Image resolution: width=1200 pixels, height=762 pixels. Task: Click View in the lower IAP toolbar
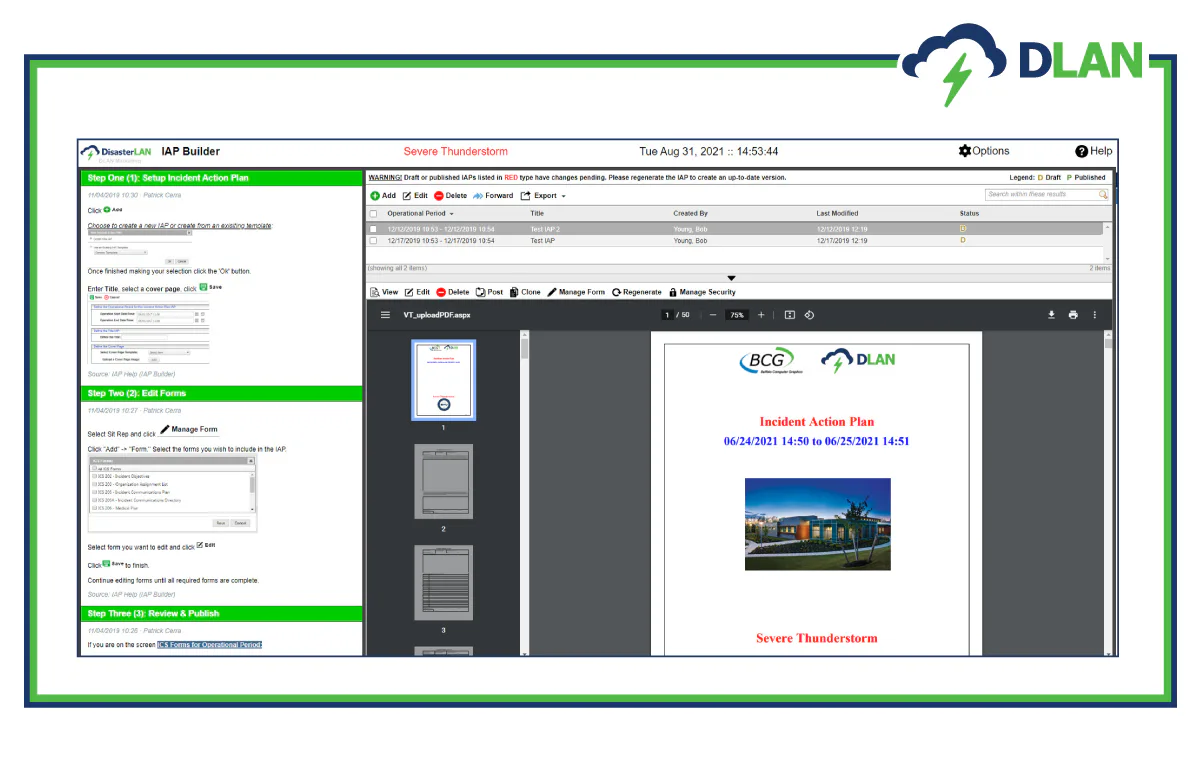coord(384,292)
